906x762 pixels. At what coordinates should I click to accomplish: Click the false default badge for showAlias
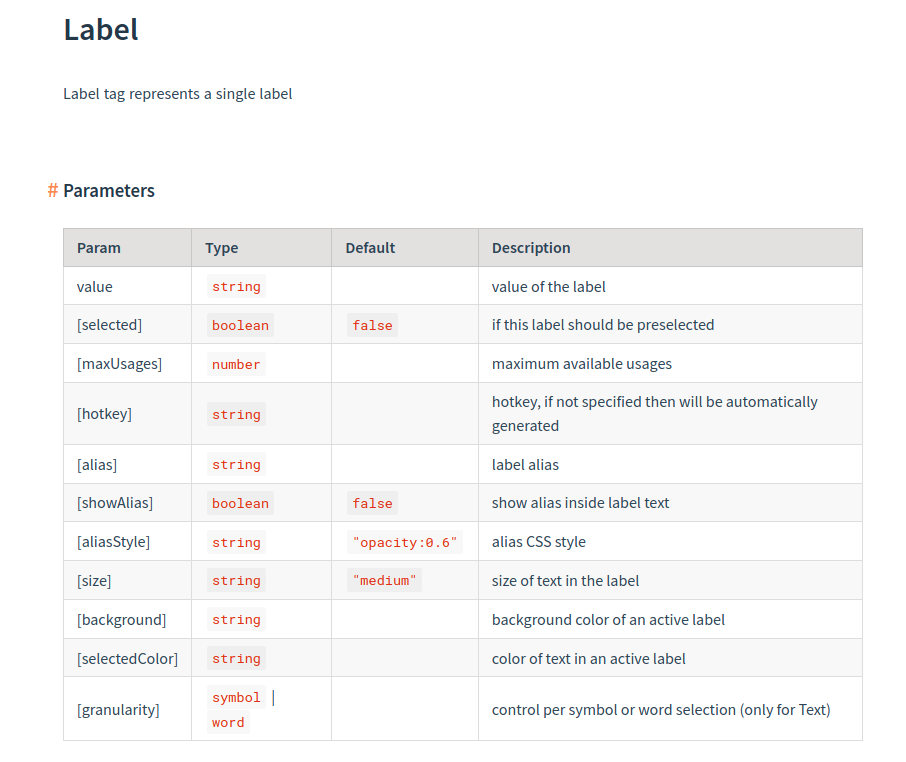372,502
